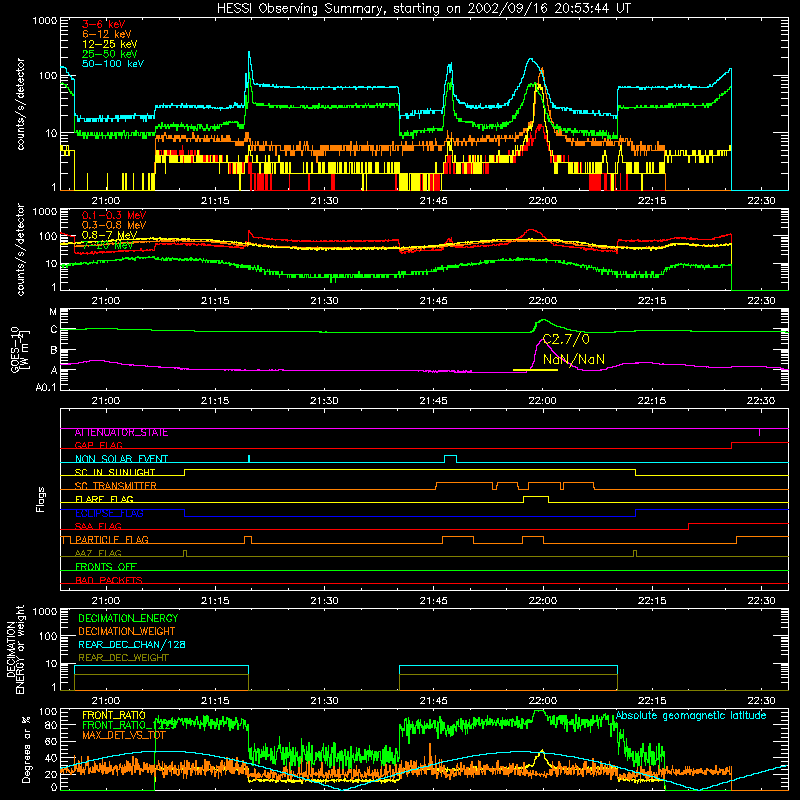This screenshot has width=800, height=800.
Task: Click the 21:45 tick label under MeV panel
Action: 433,301
